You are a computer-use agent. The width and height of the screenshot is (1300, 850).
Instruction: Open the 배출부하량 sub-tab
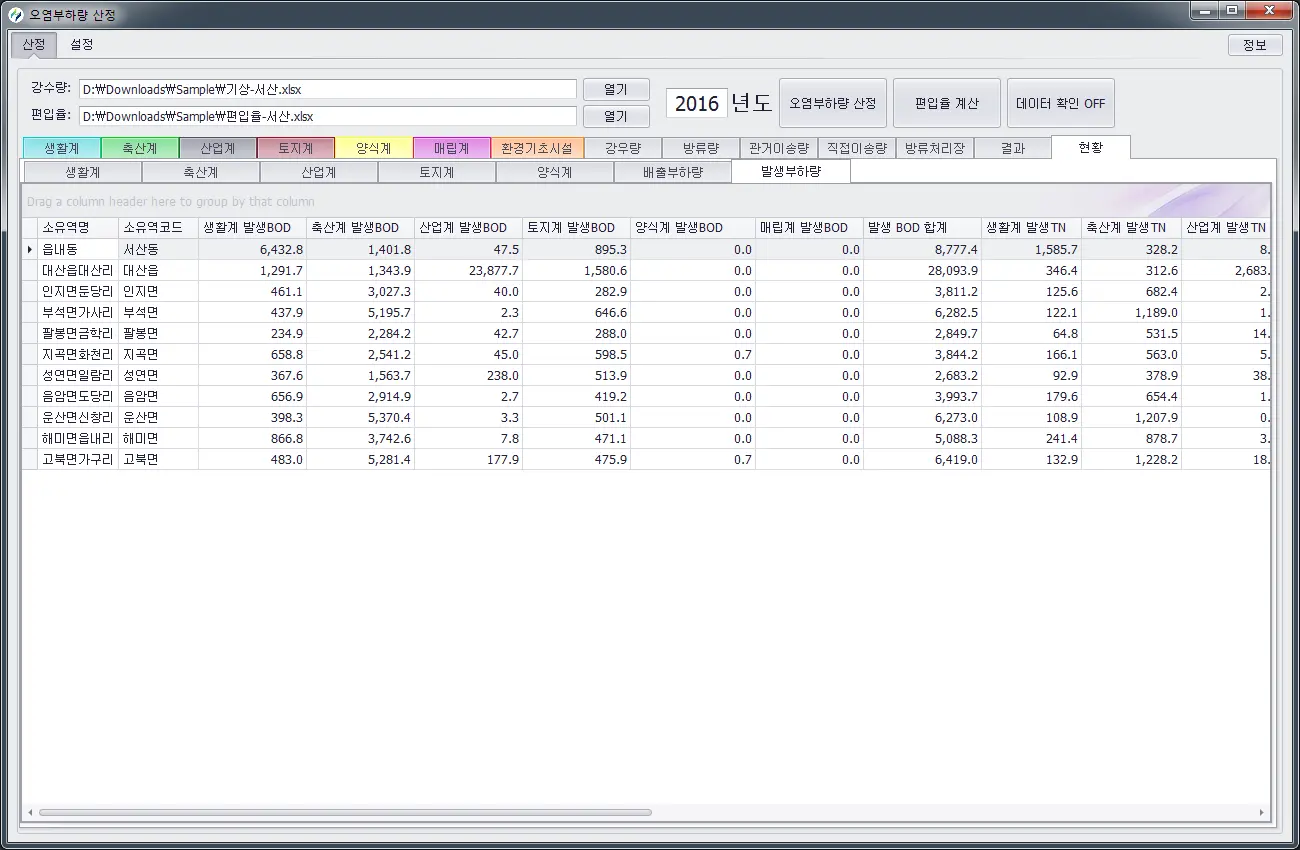[673, 172]
